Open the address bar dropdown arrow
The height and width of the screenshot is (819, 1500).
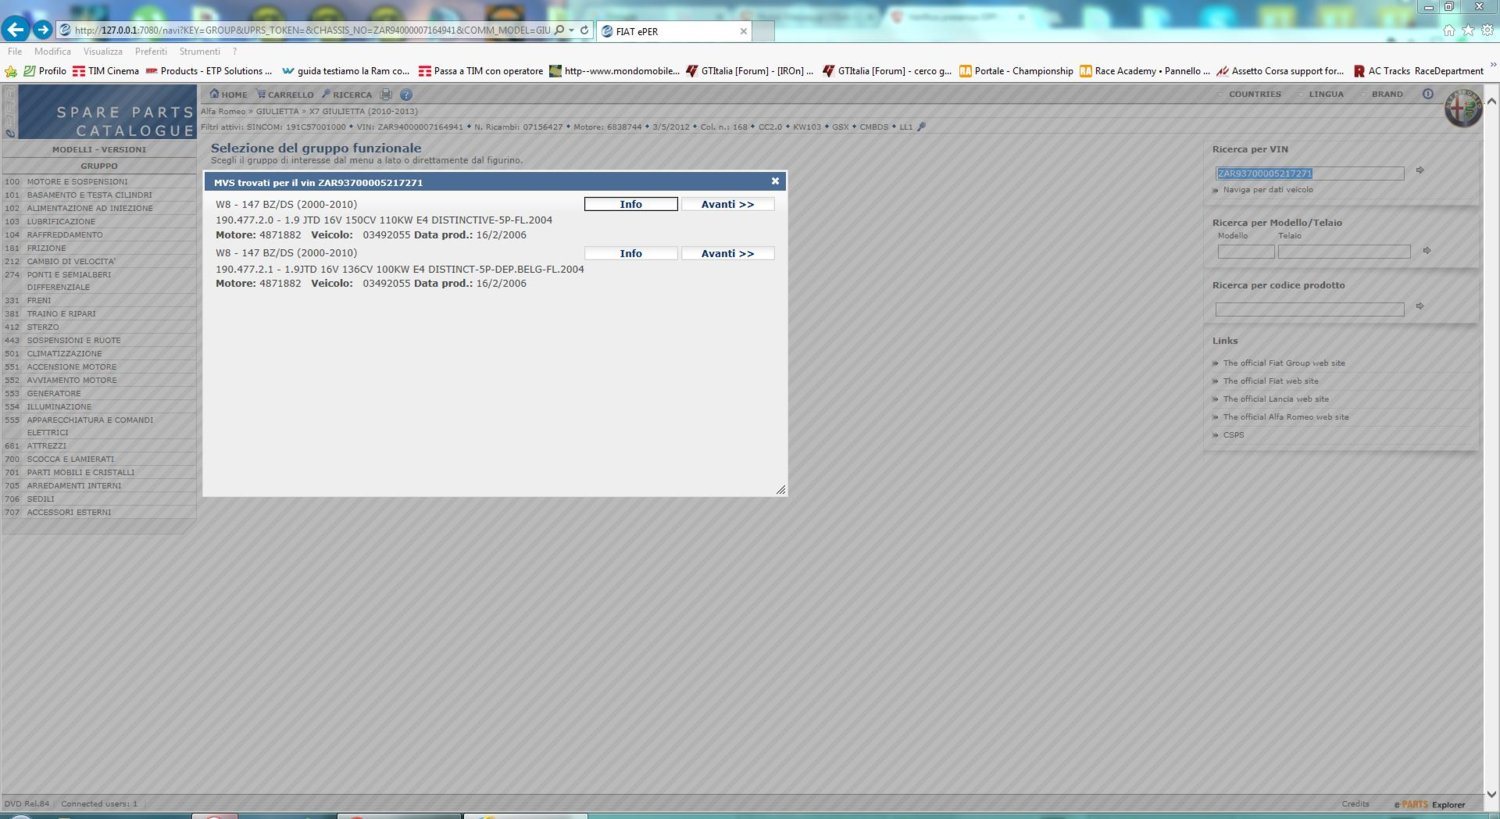pyautogui.click(x=571, y=30)
